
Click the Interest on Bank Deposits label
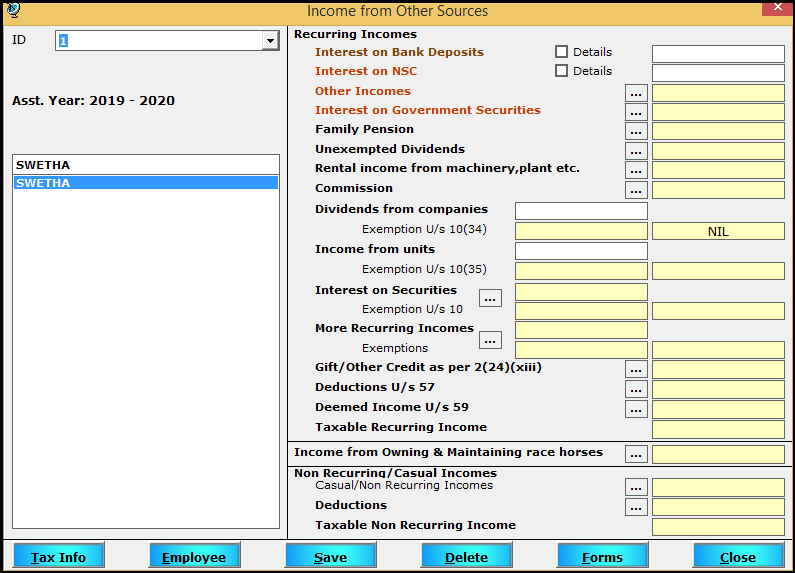tap(399, 52)
